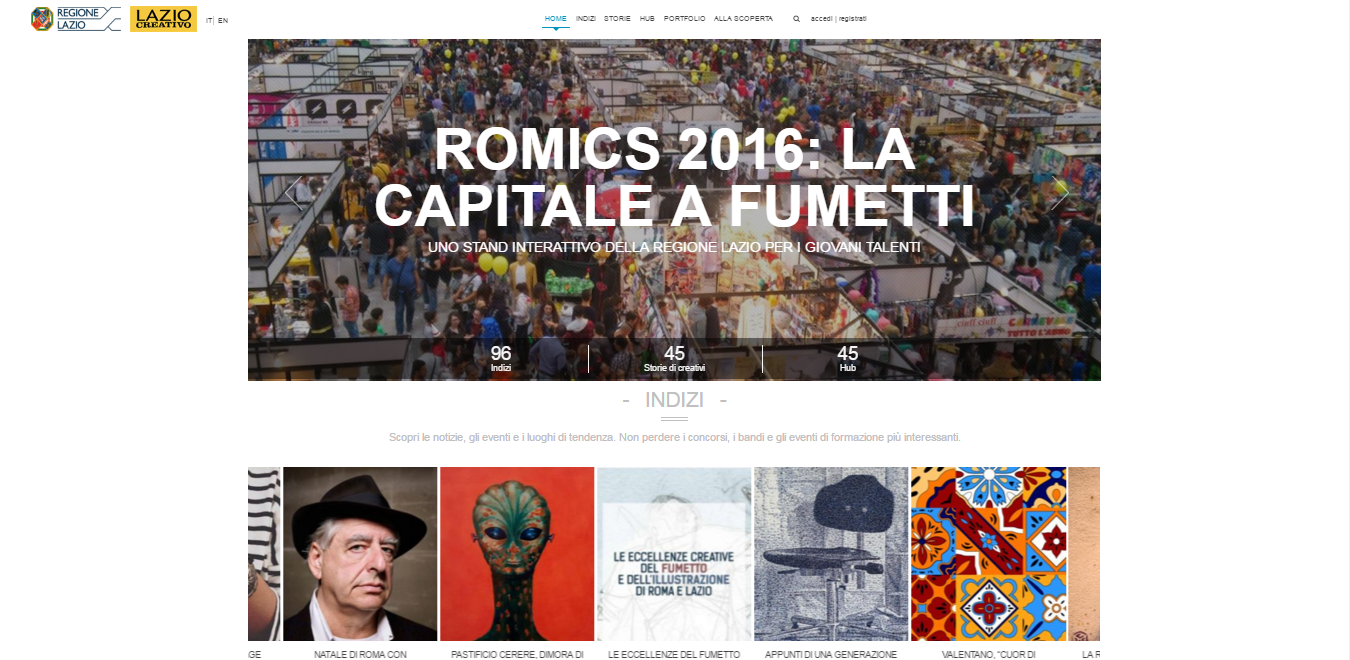Open the INDIZI menu item
The width and height of the screenshot is (1350, 660).
pos(586,19)
